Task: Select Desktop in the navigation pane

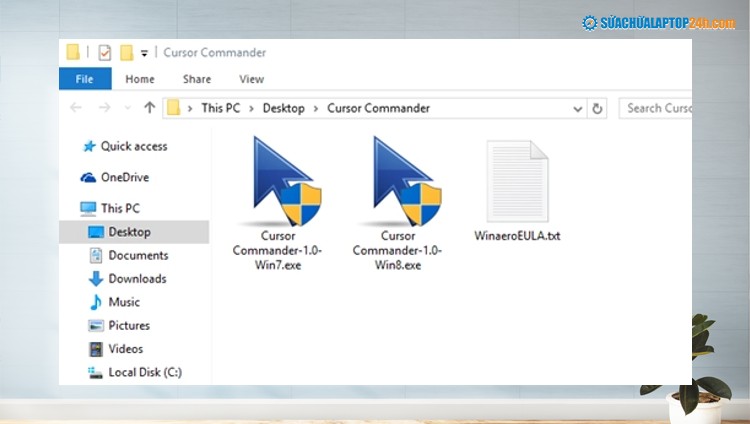Action: [x=134, y=232]
